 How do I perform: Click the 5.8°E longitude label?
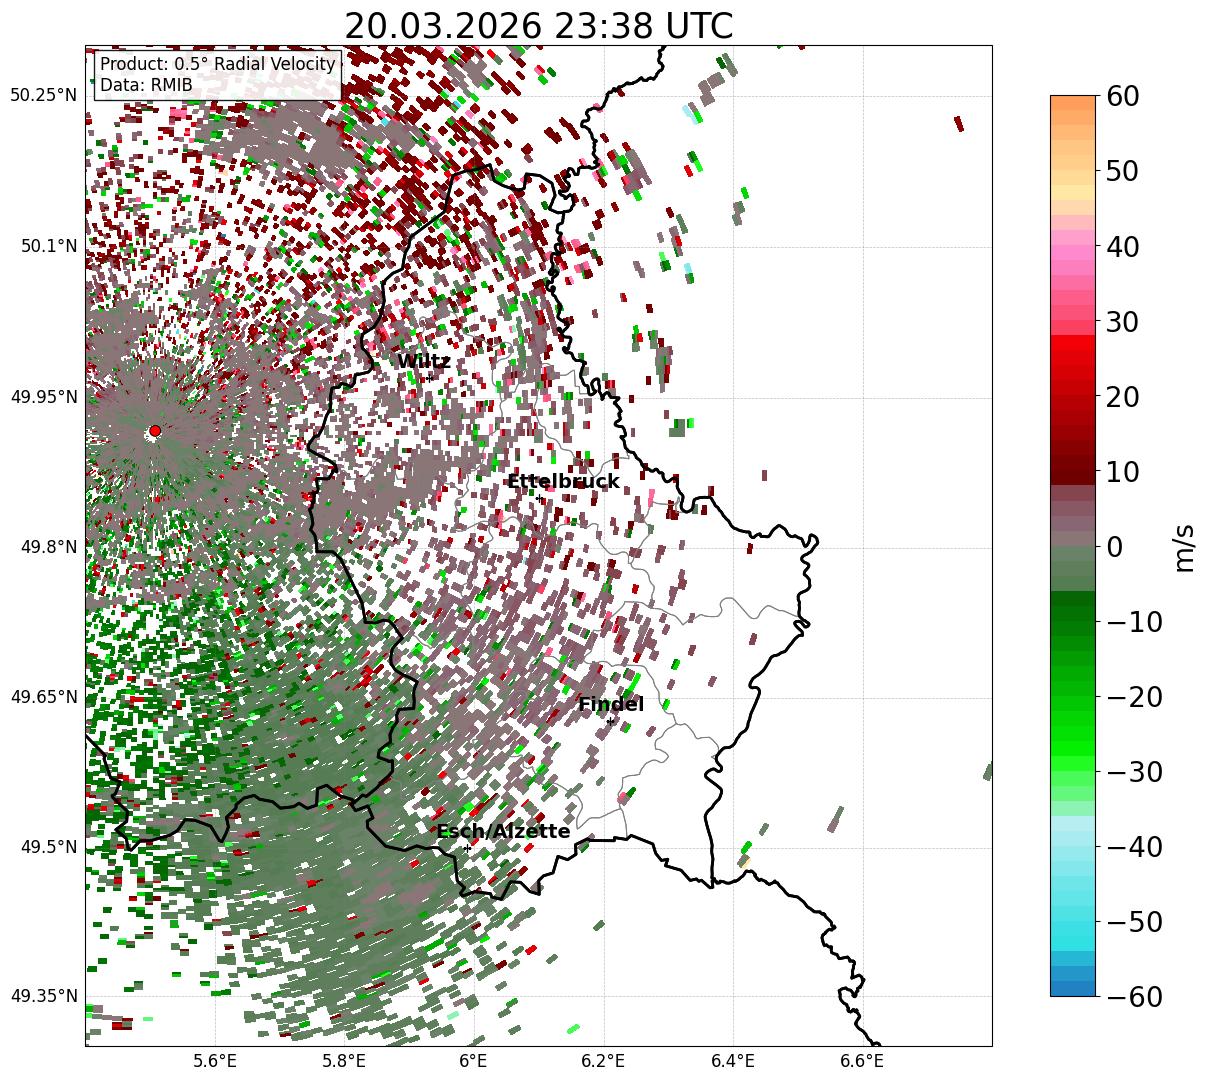click(345, 1061)
